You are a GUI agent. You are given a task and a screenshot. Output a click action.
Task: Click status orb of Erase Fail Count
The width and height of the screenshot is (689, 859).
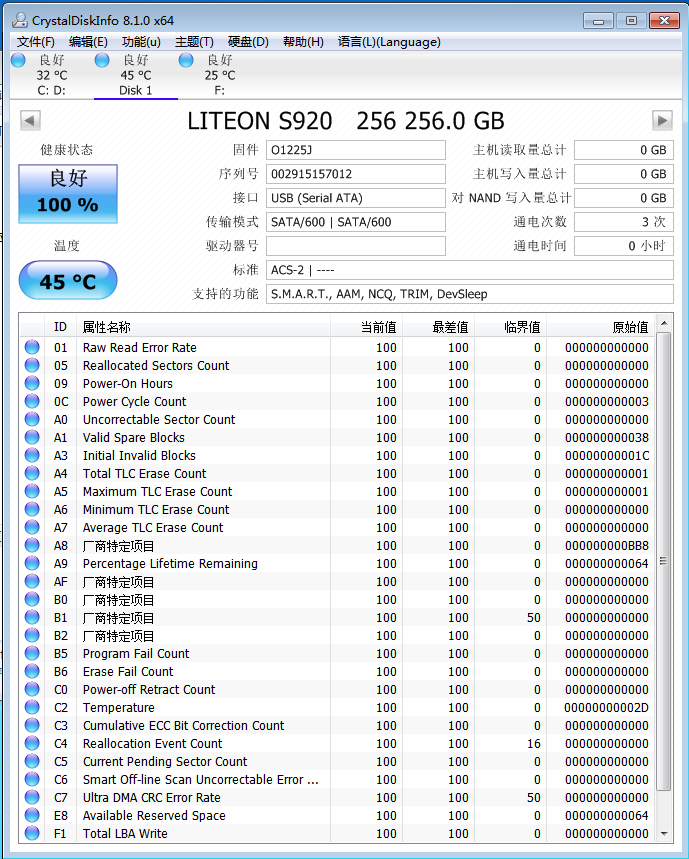[x=32, y=672]
